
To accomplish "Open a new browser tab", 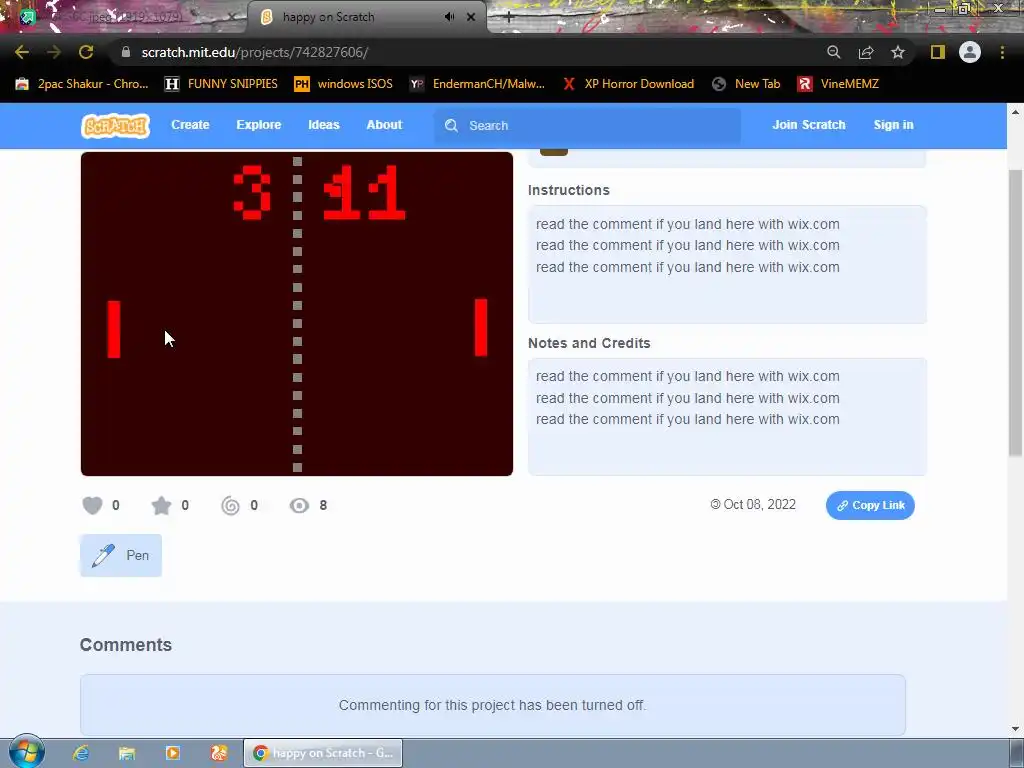I will 509,18.
